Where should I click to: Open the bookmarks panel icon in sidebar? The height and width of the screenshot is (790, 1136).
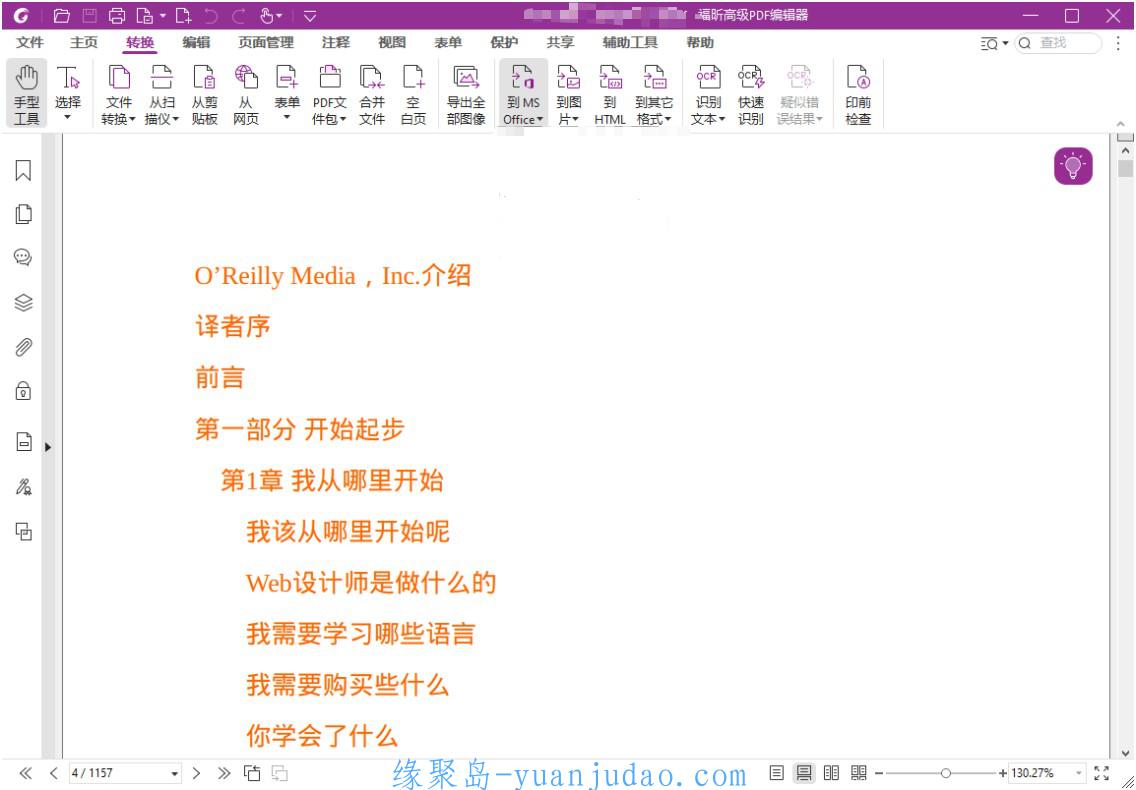tap(23, 171)
